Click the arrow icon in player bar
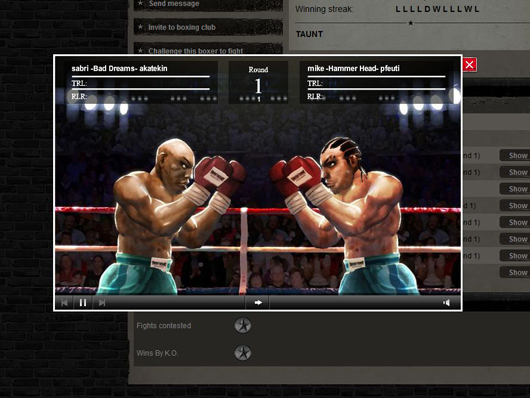The image size is (530, 398). point(258,303)
